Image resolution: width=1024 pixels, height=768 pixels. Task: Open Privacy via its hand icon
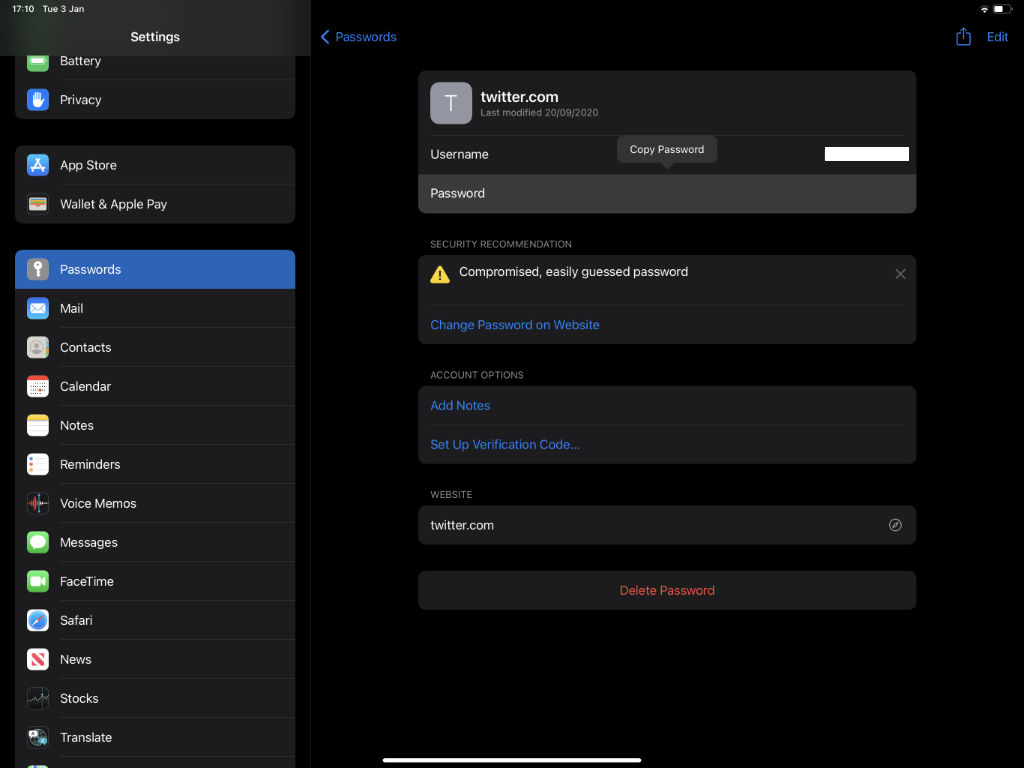(x=38, y=100)
